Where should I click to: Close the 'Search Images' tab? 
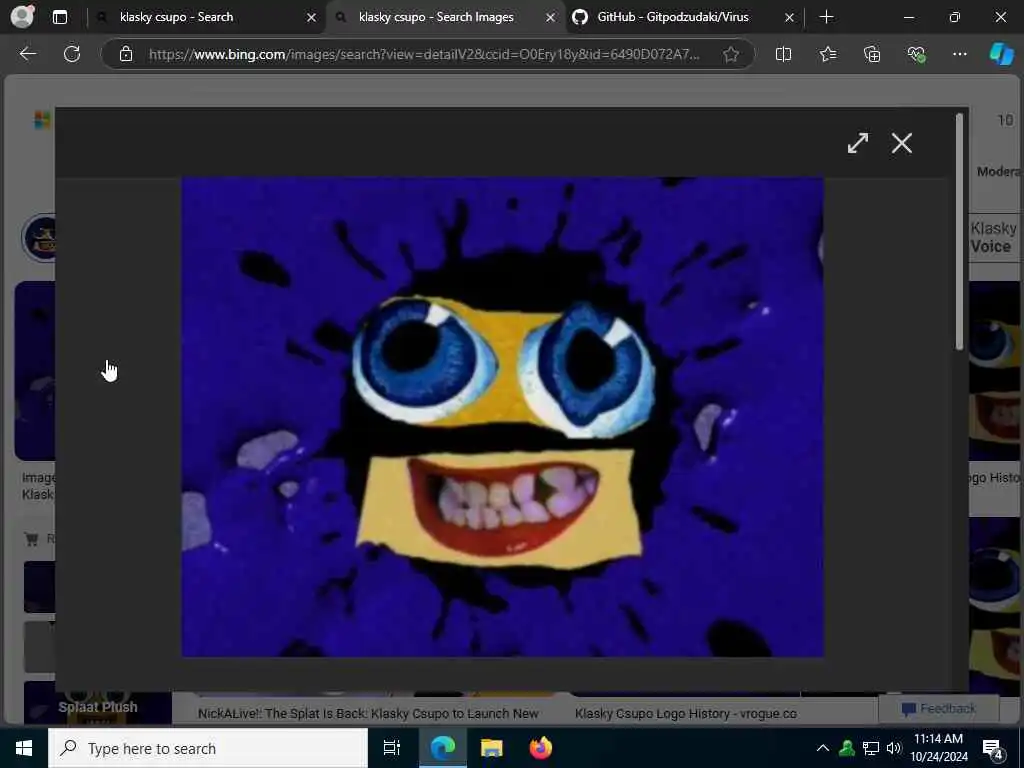(551, 18)
